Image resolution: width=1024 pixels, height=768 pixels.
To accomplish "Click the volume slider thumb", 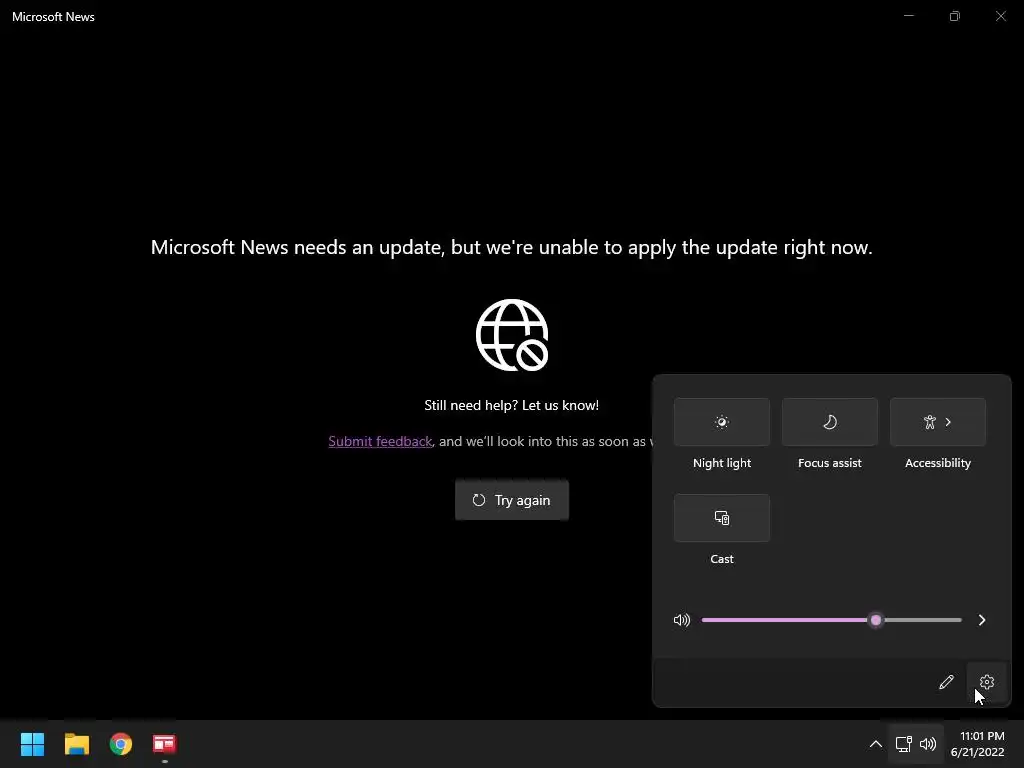I will coord(876,620).
